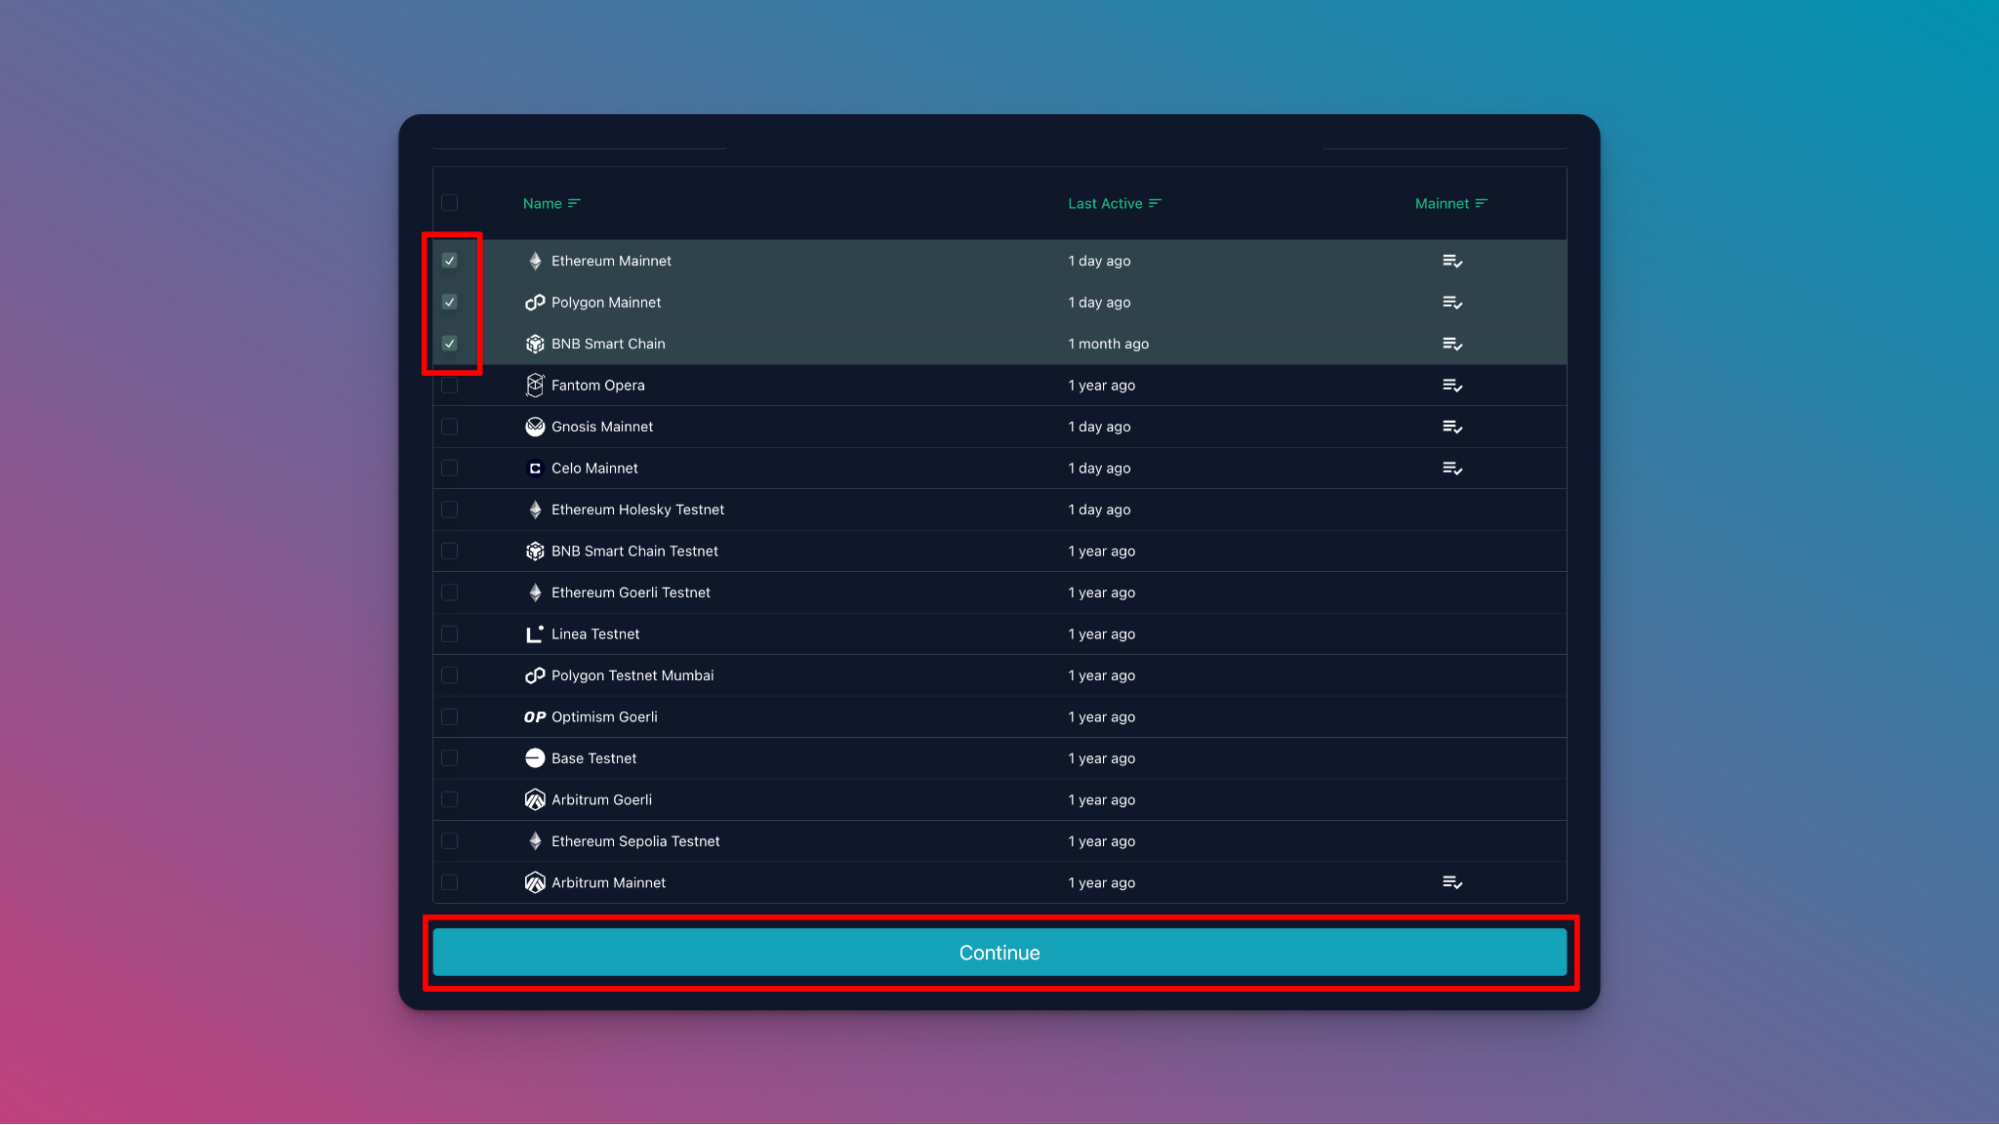Click the BNB Smart Chain cube logo
1999x1125 pixels.
[x=535, y=344]
